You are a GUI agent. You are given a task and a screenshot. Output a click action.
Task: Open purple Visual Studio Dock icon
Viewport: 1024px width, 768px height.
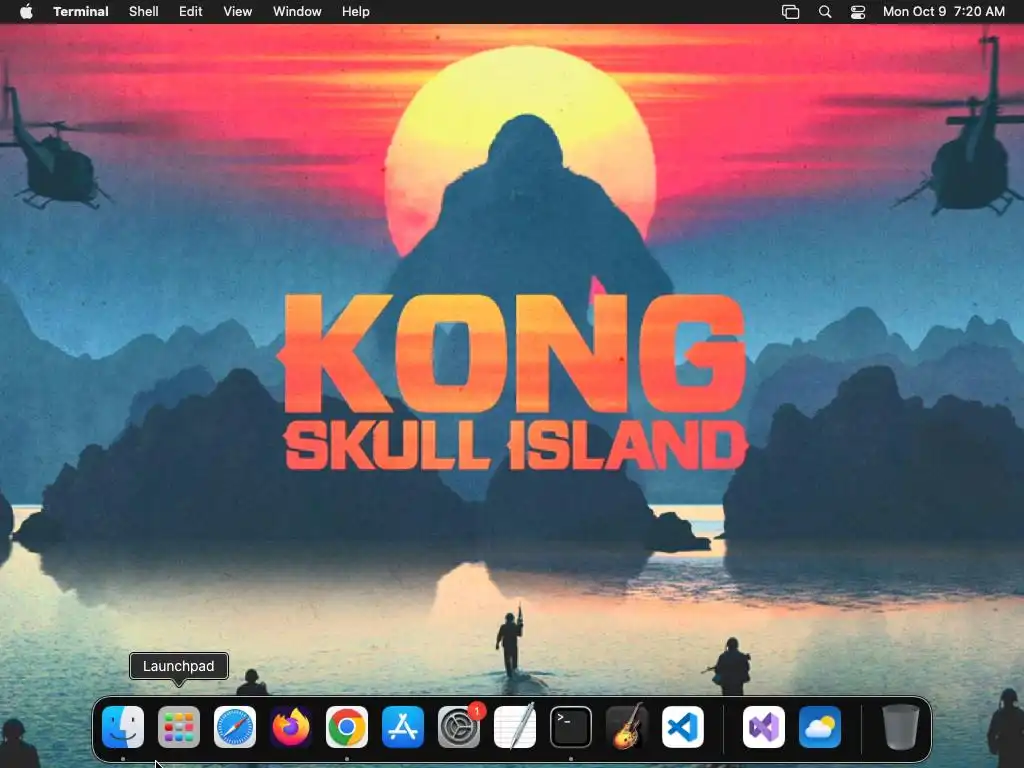pos(764,726)
